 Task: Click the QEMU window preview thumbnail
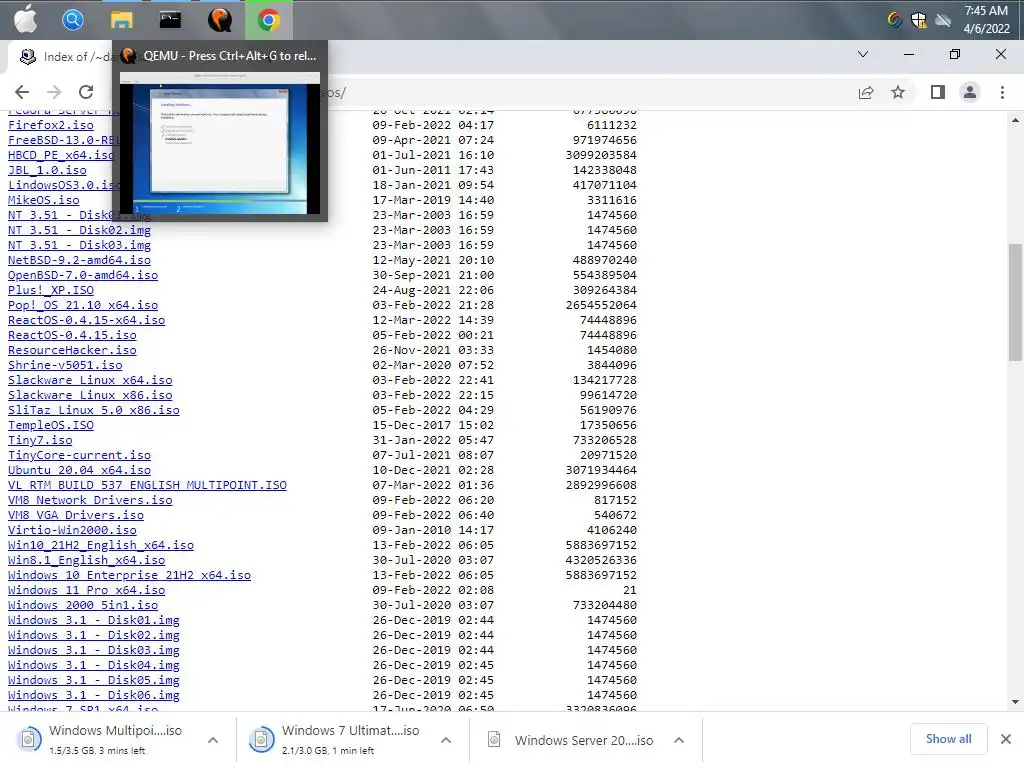point(220,144)
